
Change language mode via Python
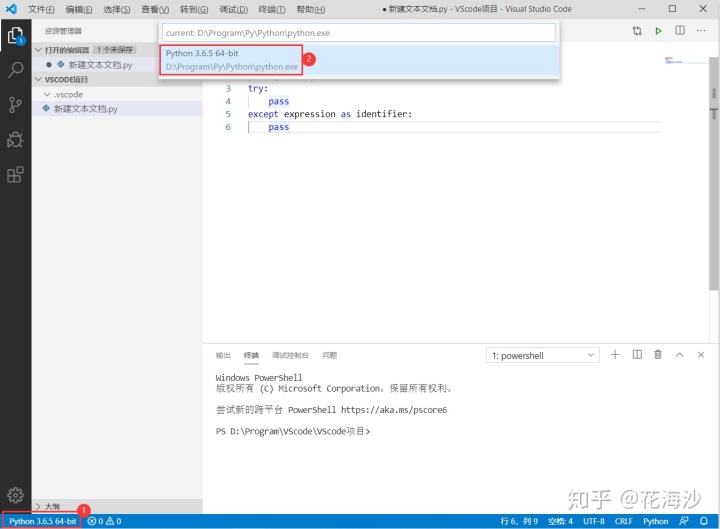(x=656, y=521)
